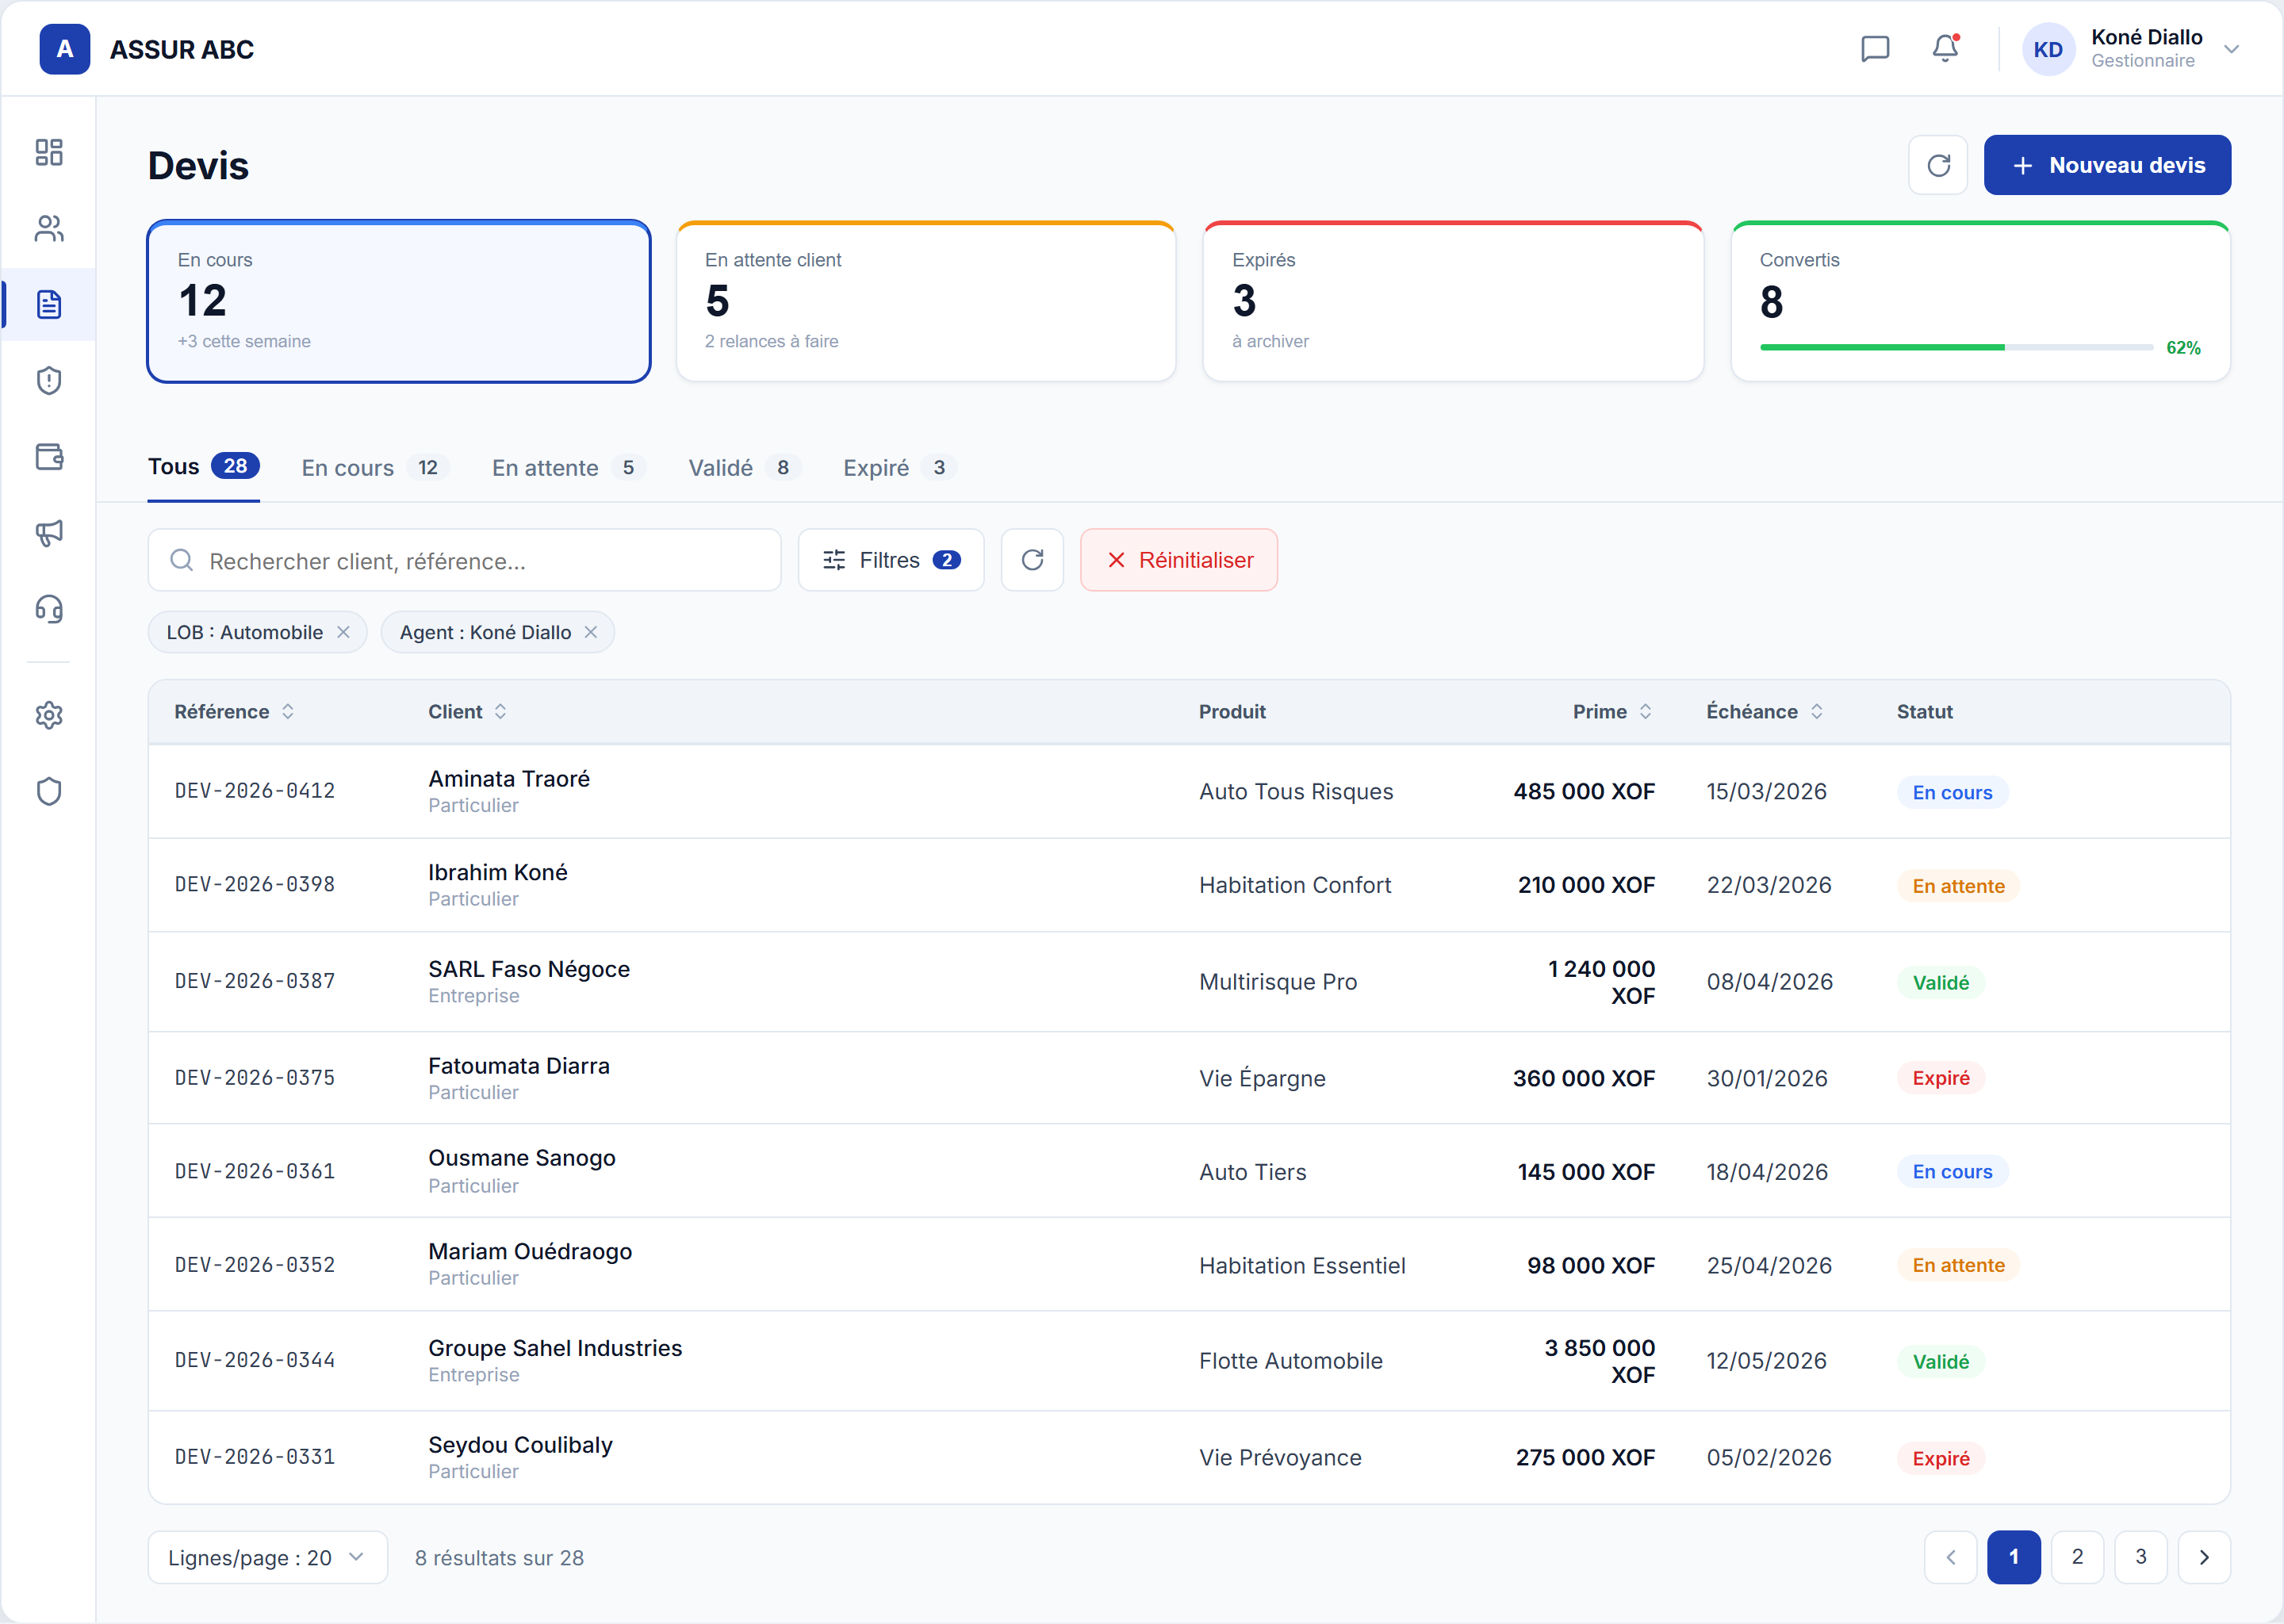Click the Nouveau devis button
2284x1624 pixels.
pyautogui.click(x=2107, y=165)
